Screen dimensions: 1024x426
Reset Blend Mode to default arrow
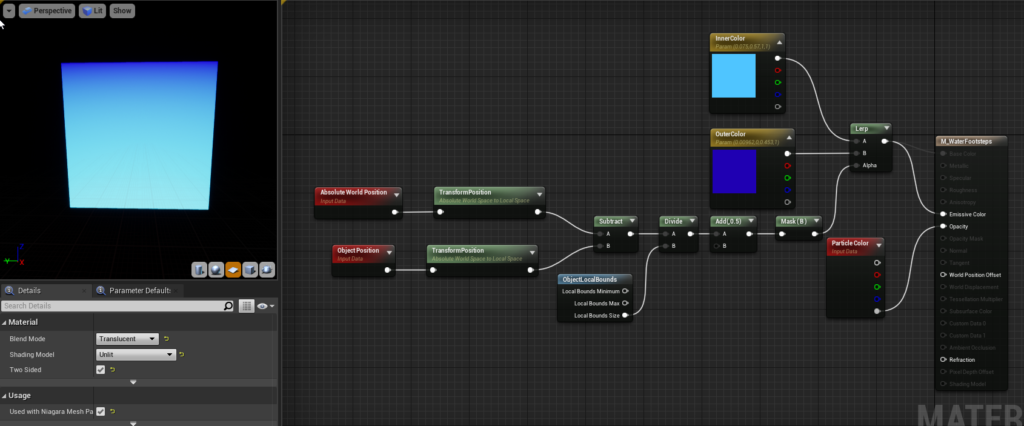pyautogui.click(x=167, y=339)
